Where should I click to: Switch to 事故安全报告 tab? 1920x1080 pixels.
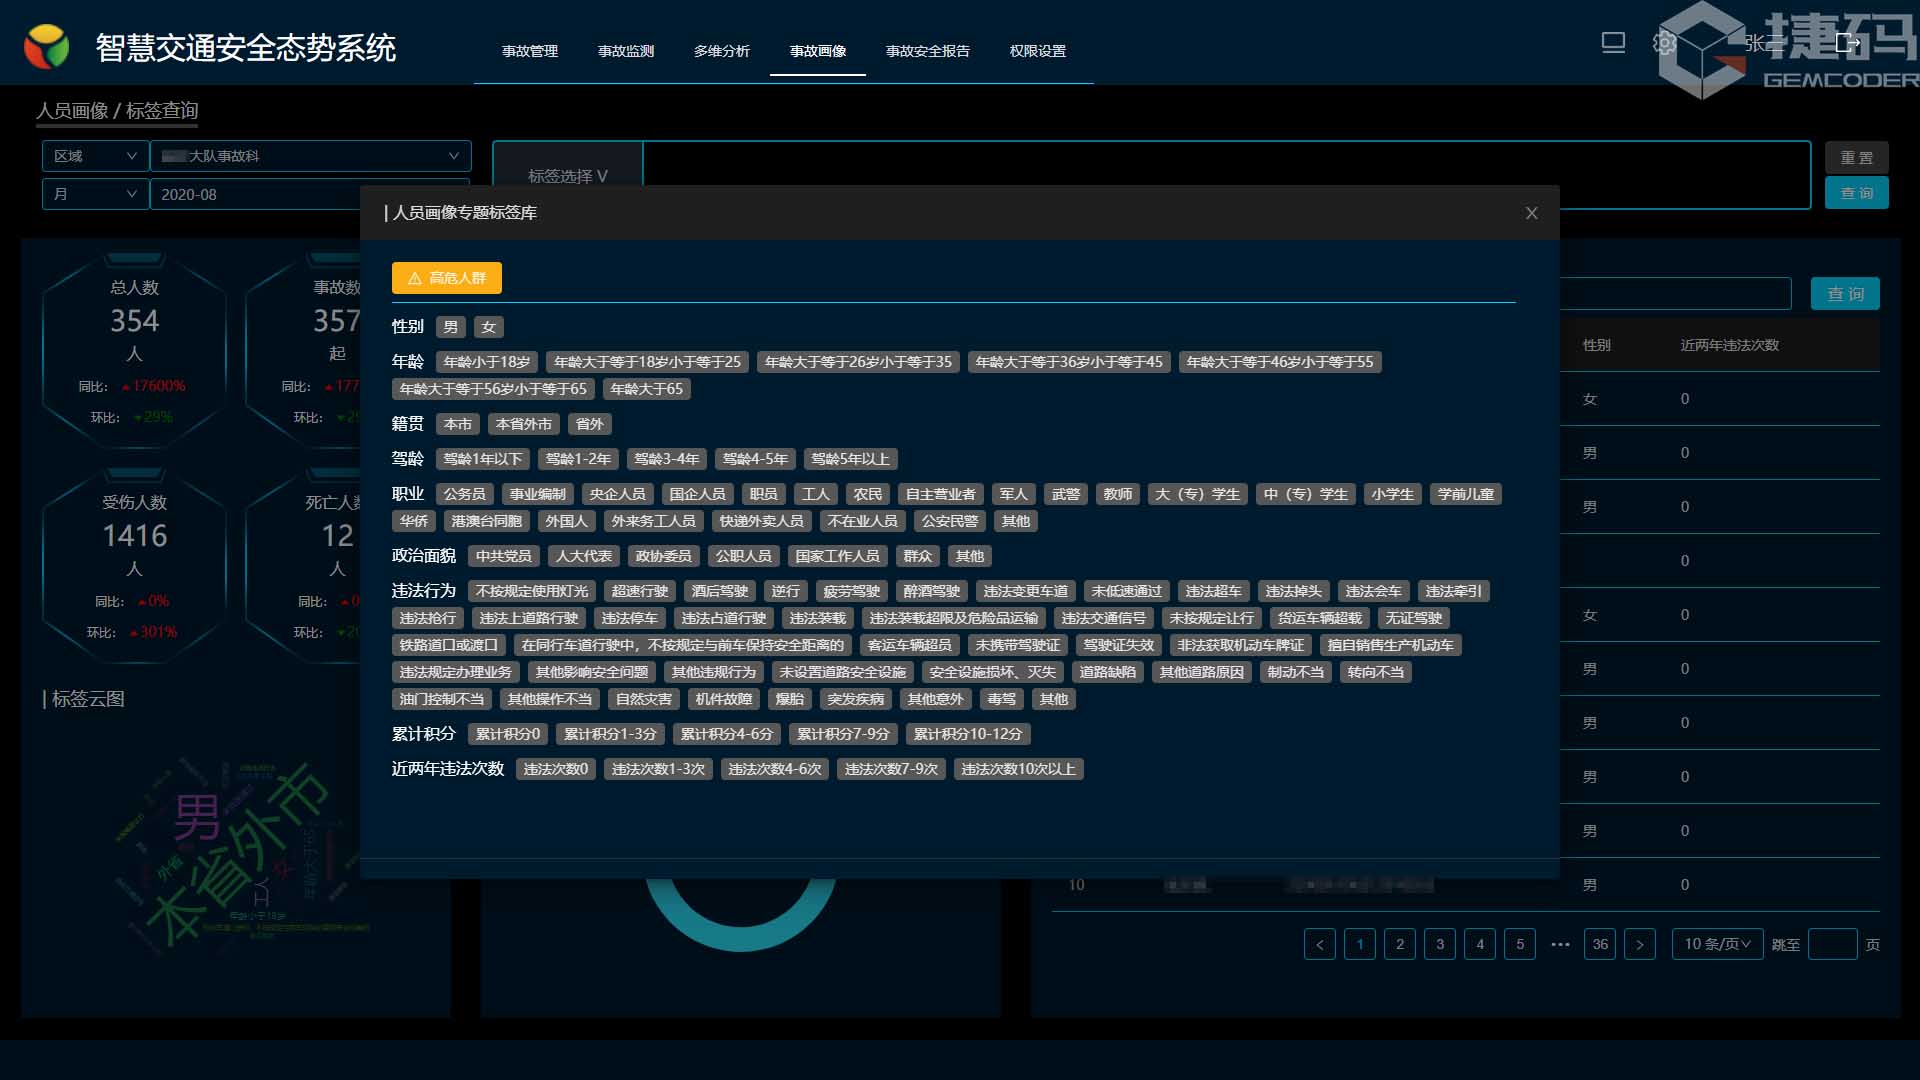coord(927,51)
